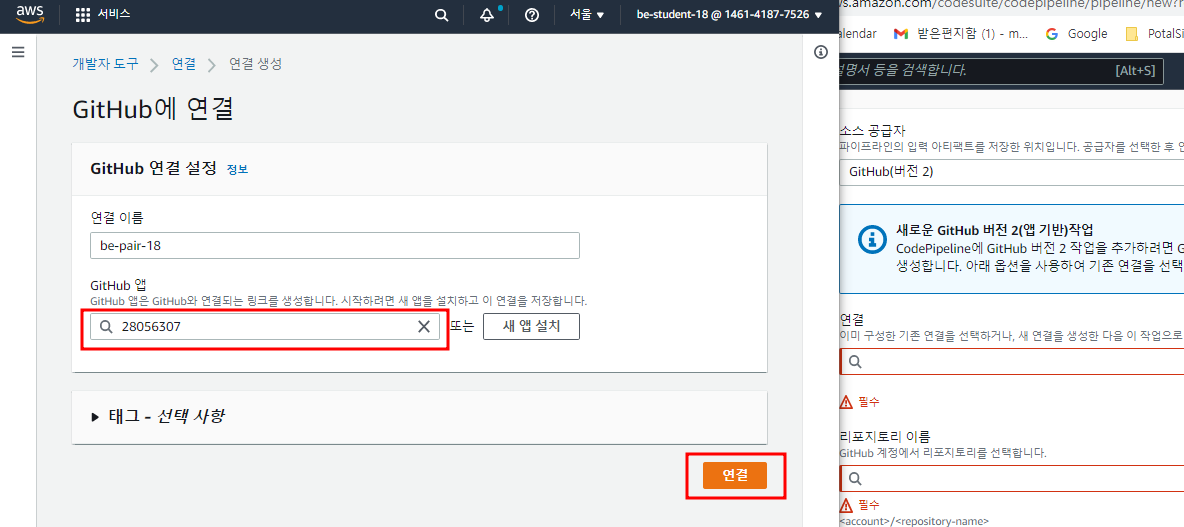
Task: Click the AWS search bar with Alt+S hint
Action: [1001, 71]
